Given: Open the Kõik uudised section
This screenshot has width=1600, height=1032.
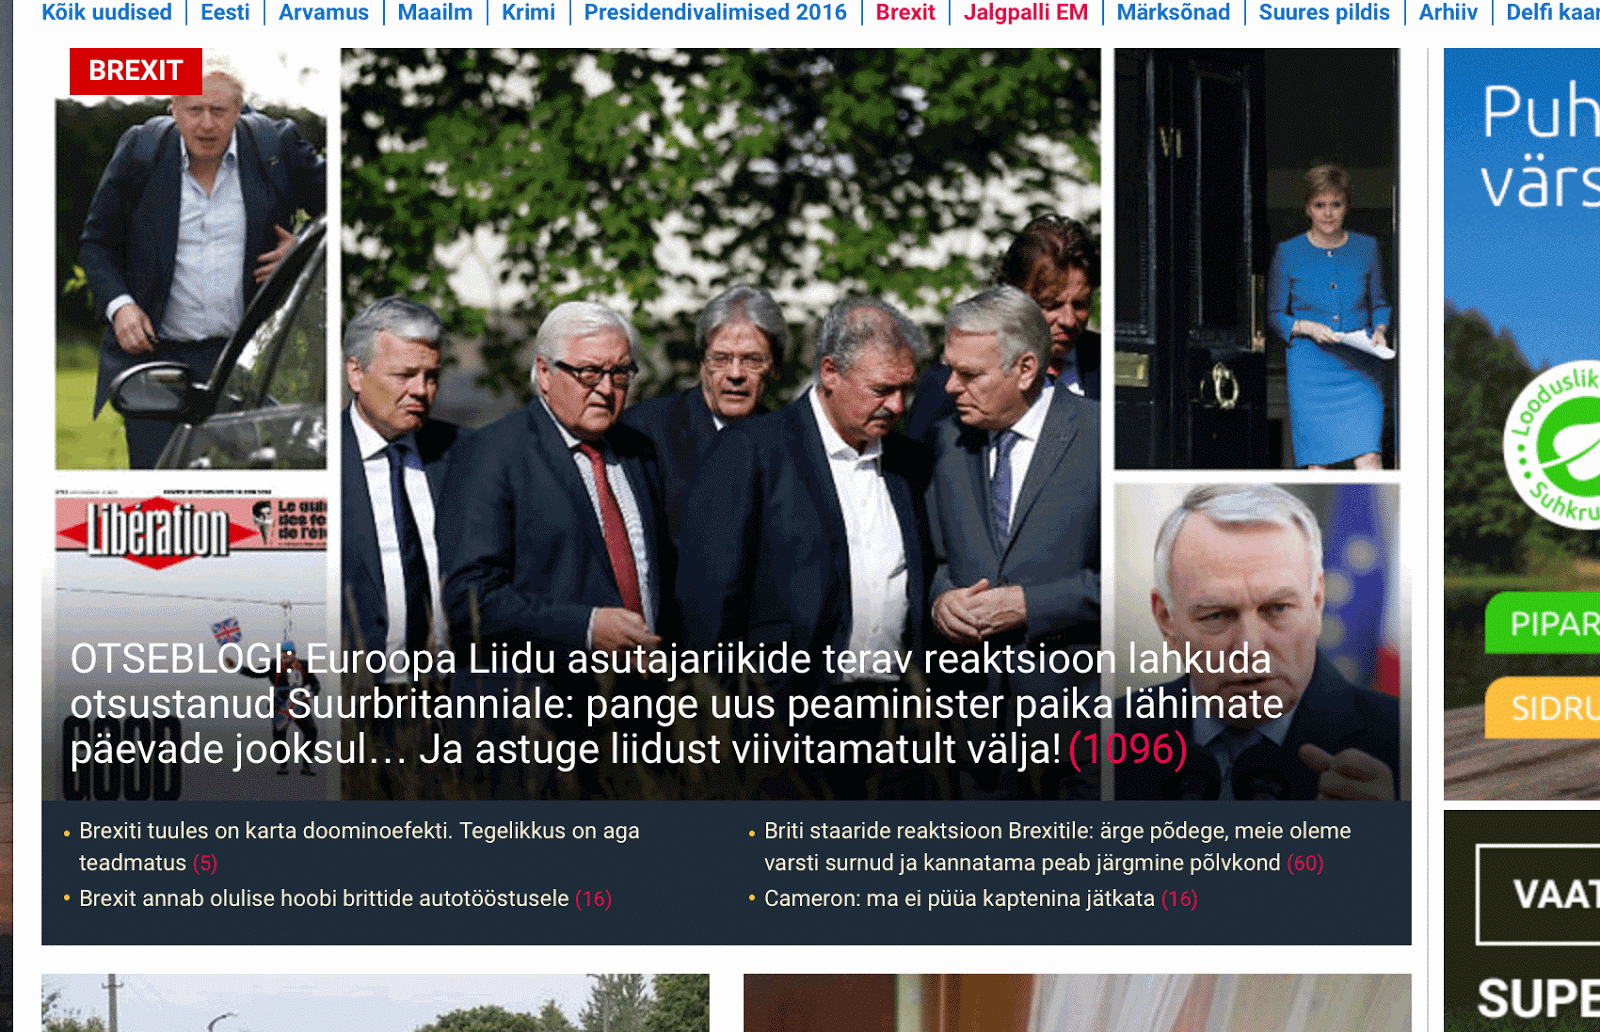Looking at the screenshot, I should [x=106, y=12].
